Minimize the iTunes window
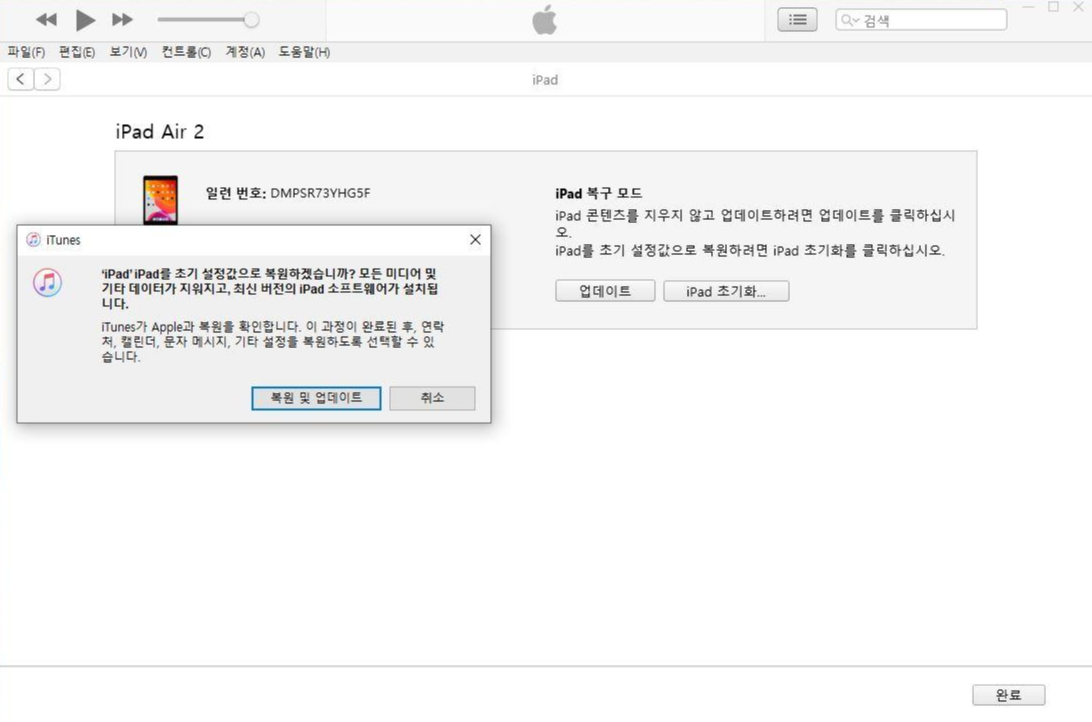 pyautogui.click(x=1029, y=7)
